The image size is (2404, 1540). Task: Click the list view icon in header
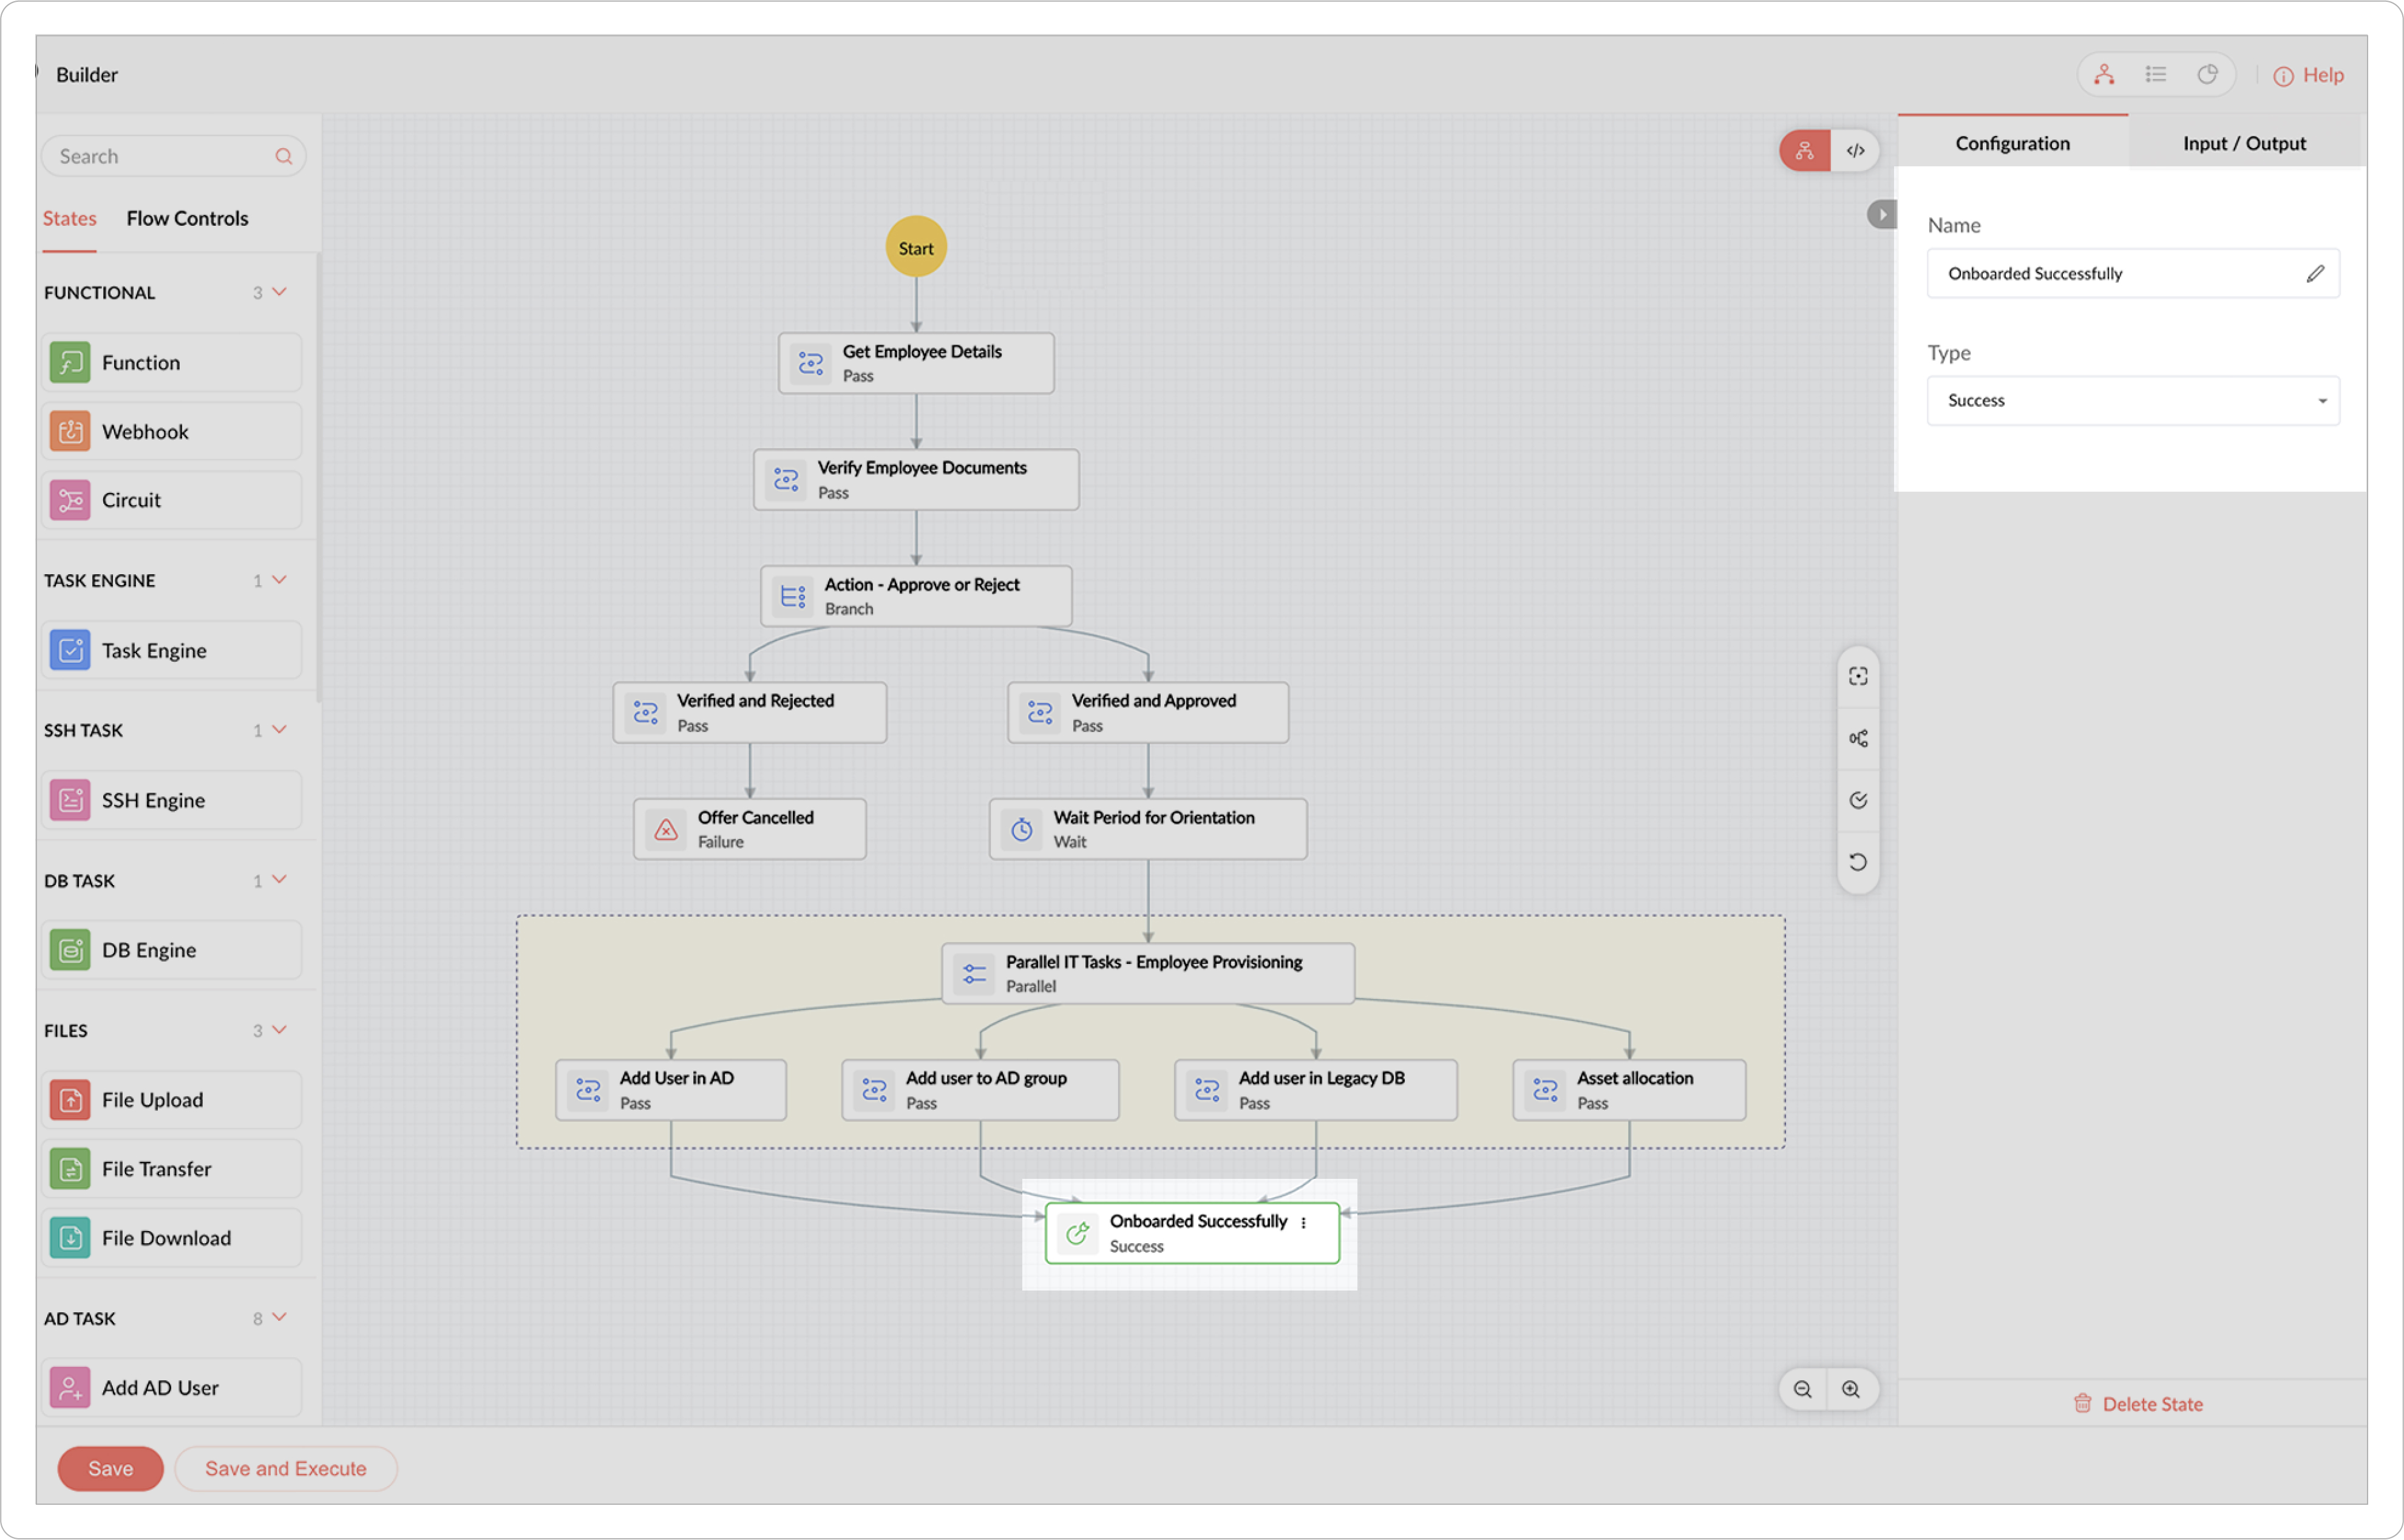[2155, 75]
